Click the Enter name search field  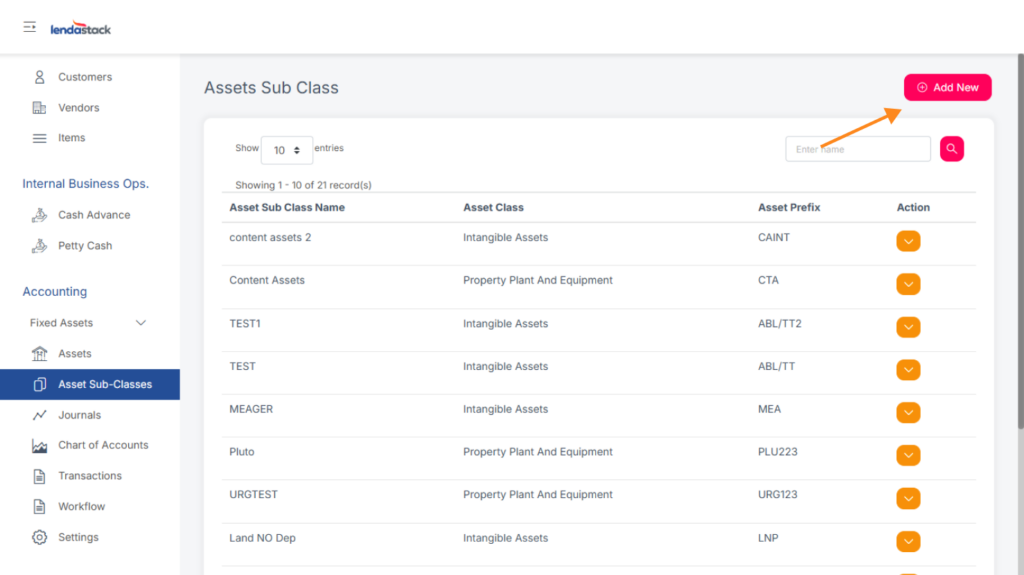pos(857,149)
